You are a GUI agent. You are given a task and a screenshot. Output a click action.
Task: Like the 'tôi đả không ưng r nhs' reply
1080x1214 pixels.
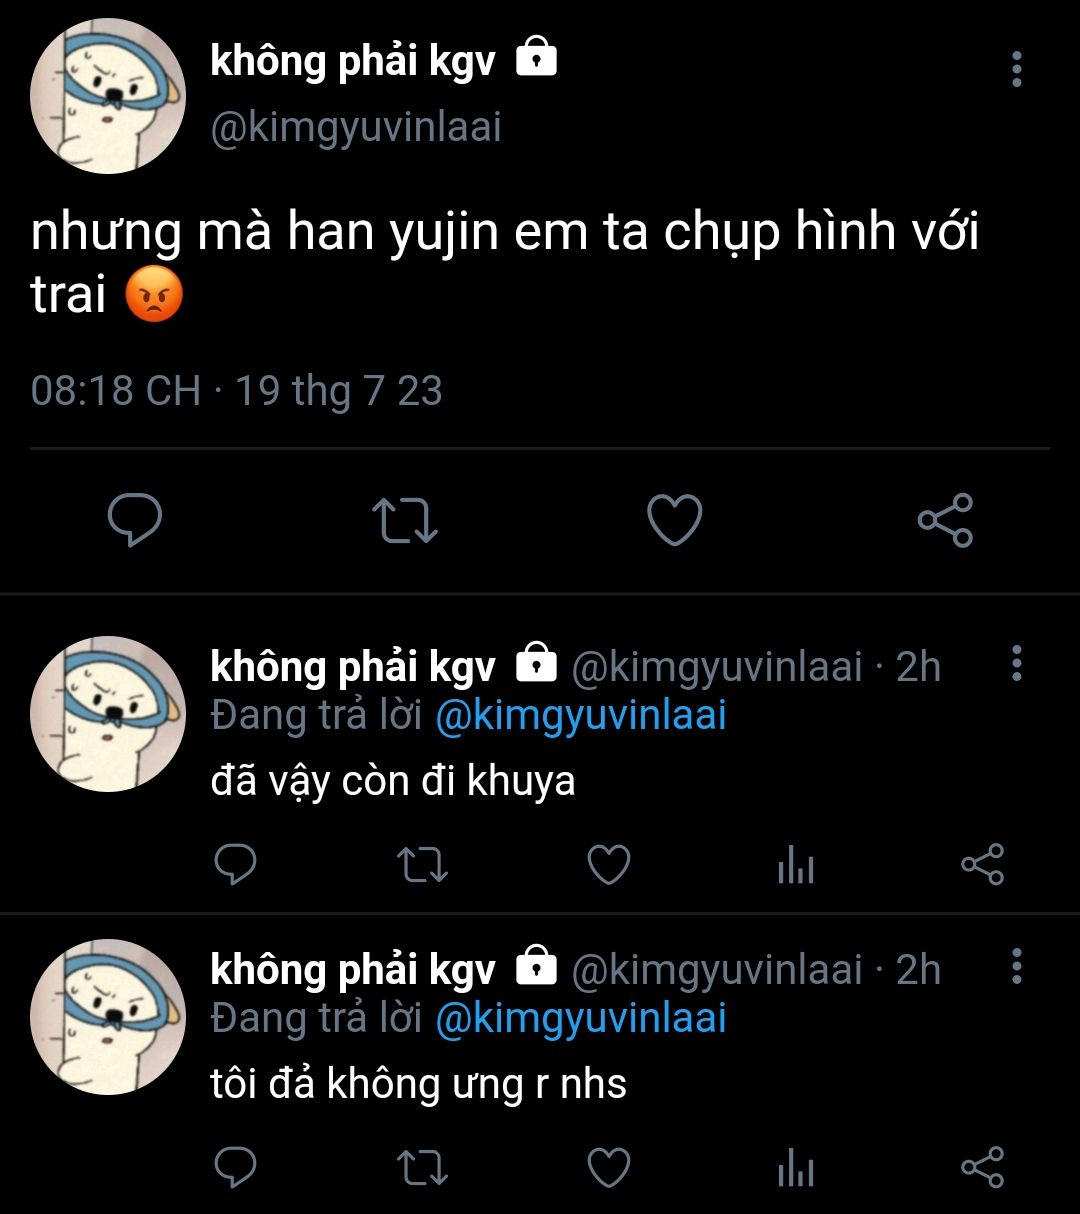608,1168
